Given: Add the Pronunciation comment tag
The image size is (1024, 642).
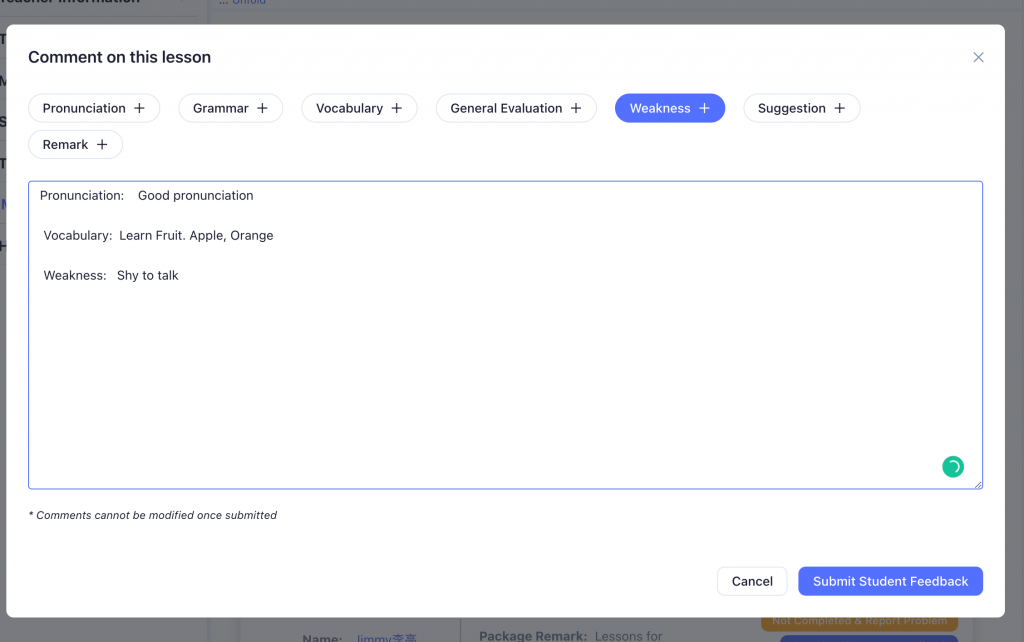Looking at the screenshot, I should tap(94, 108).
